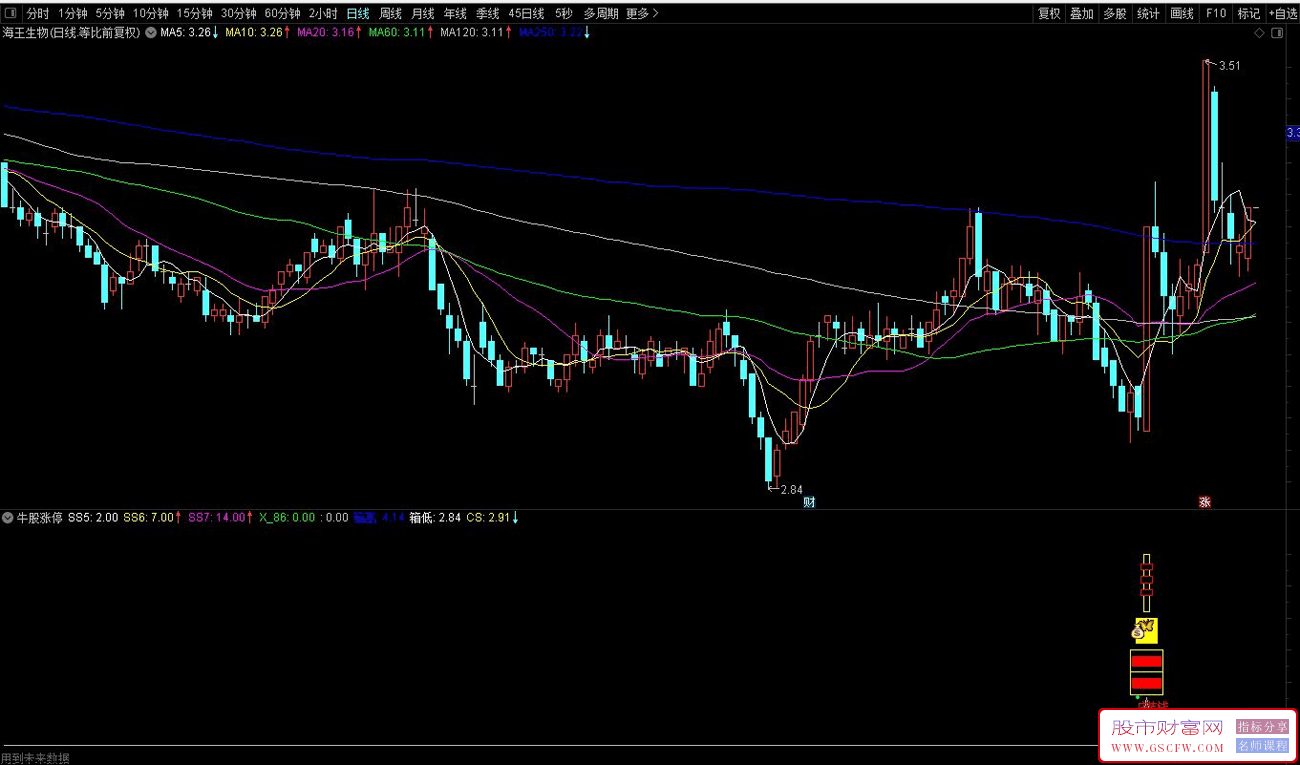Expand the 牛股涨停 indicator dropdown arrow
The image size is (1300, 765).
coord(8,518)
